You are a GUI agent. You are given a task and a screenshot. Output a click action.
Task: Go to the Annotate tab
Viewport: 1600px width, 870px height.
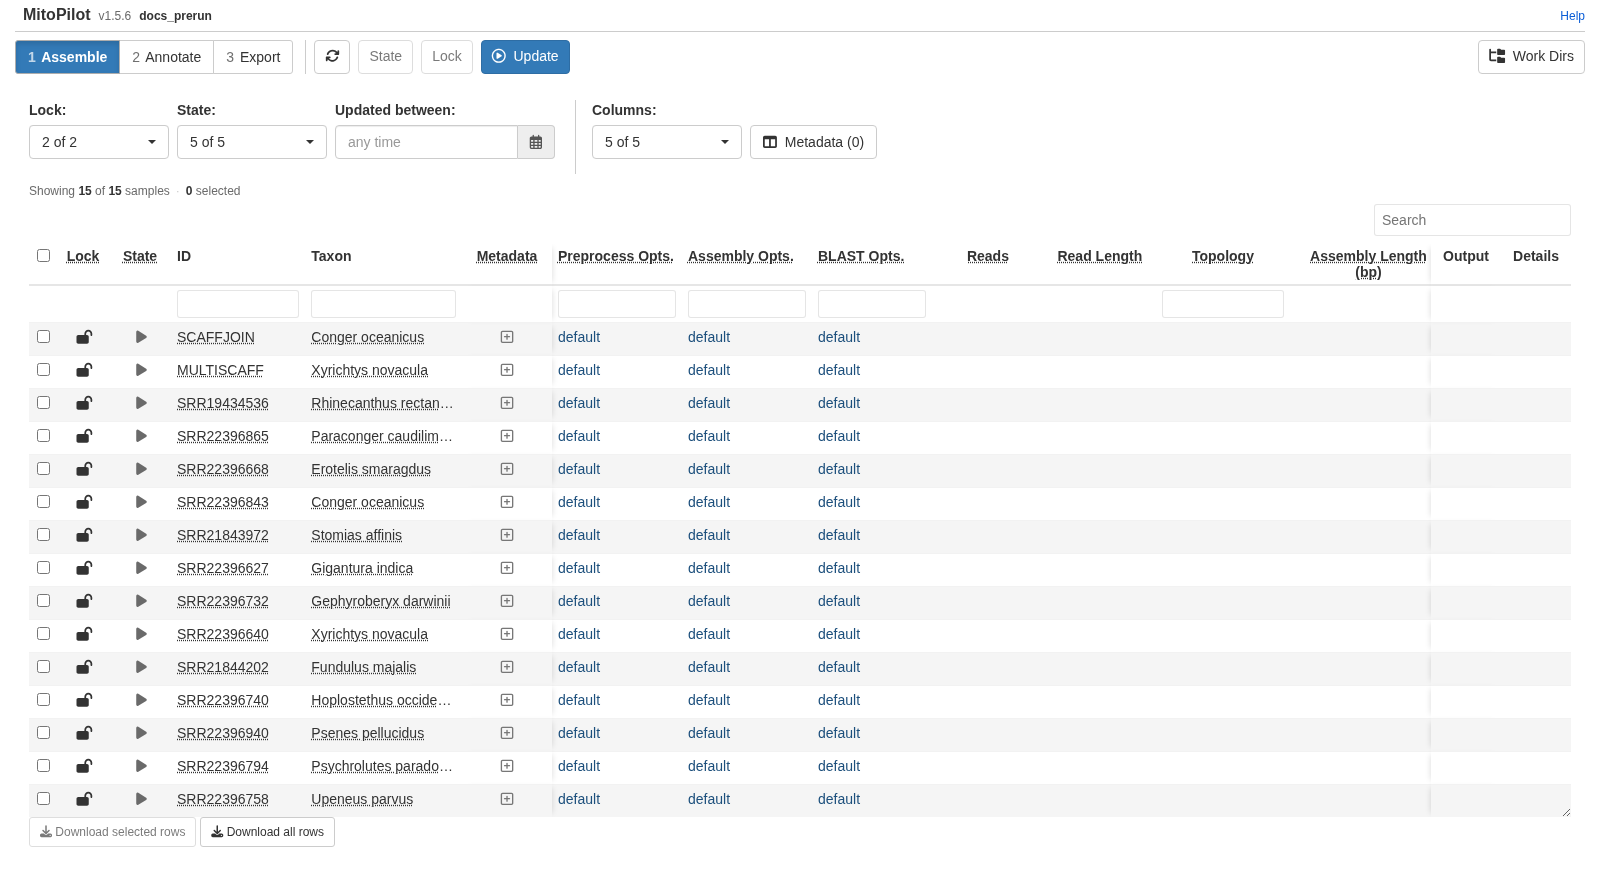pyautogui.click(x=166, y=57)
